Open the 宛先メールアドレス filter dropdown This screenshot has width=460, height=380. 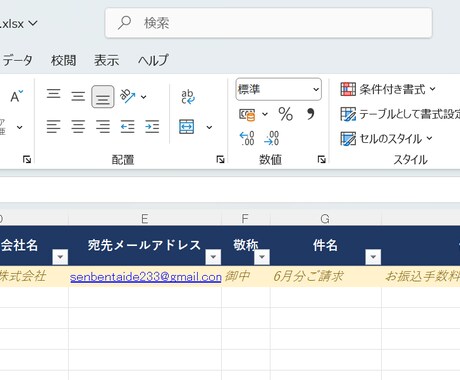tap(213, 257)
